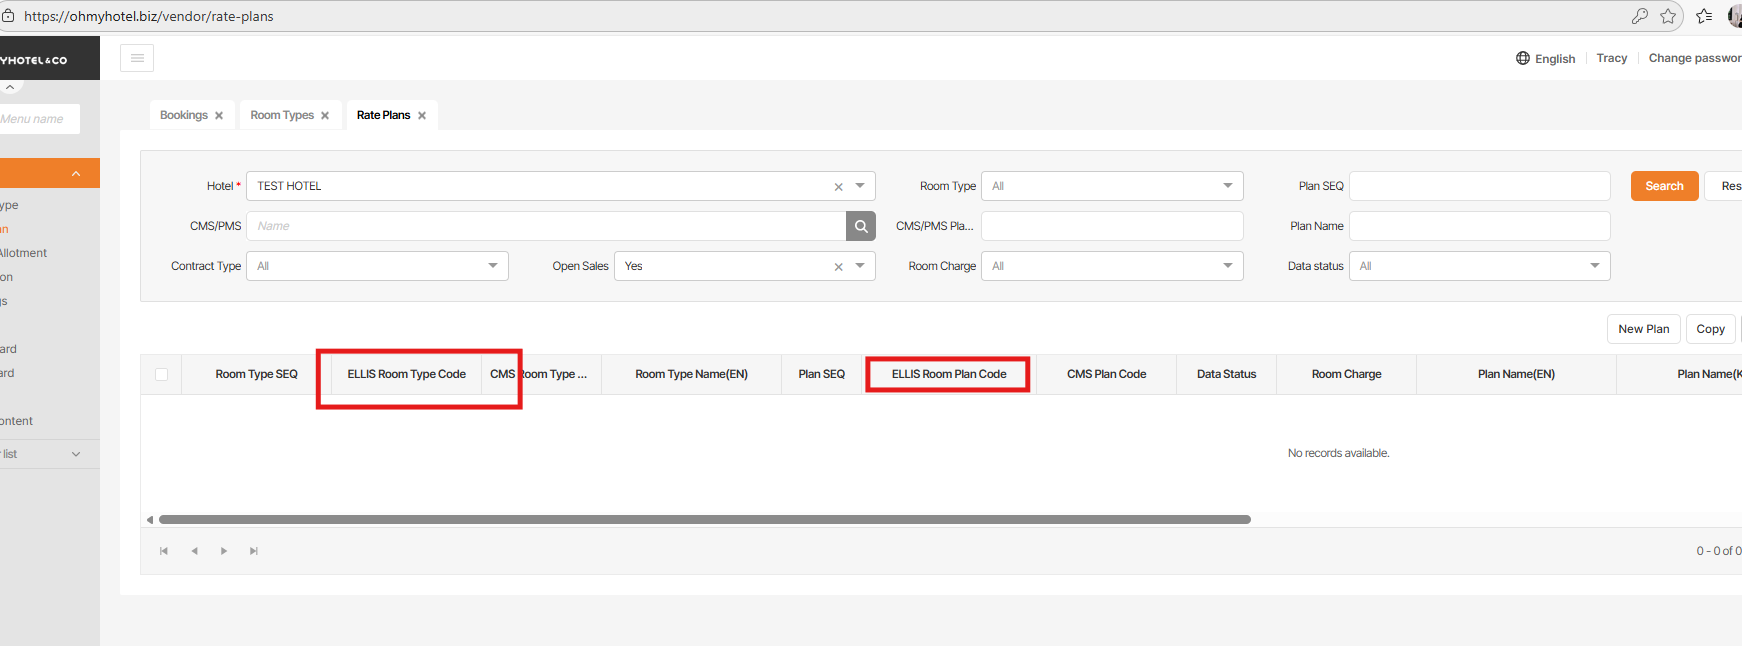Click the globe language icon

click(x=1522, y=58)
